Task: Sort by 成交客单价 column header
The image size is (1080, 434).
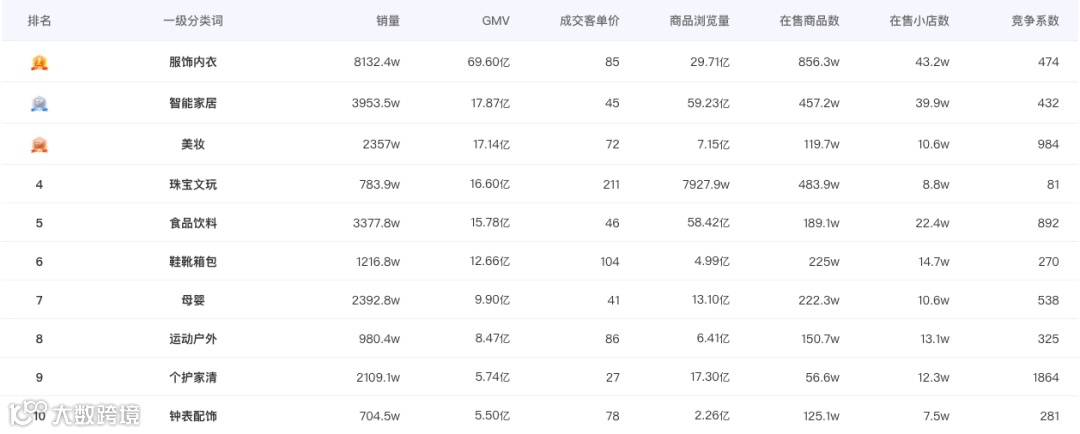Action: click(x=590, y=21)
